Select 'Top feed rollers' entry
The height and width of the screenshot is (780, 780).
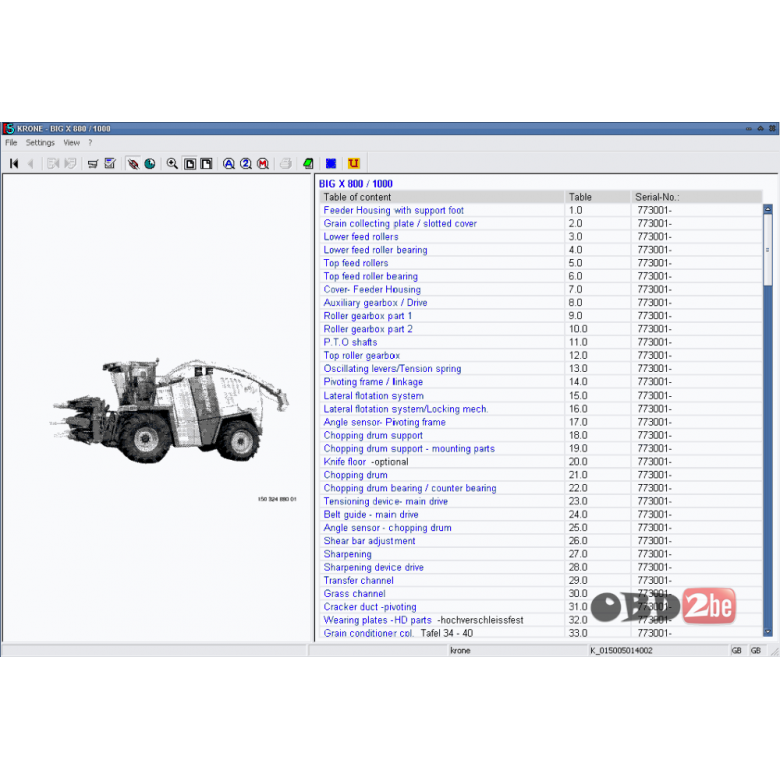point(356,263)
